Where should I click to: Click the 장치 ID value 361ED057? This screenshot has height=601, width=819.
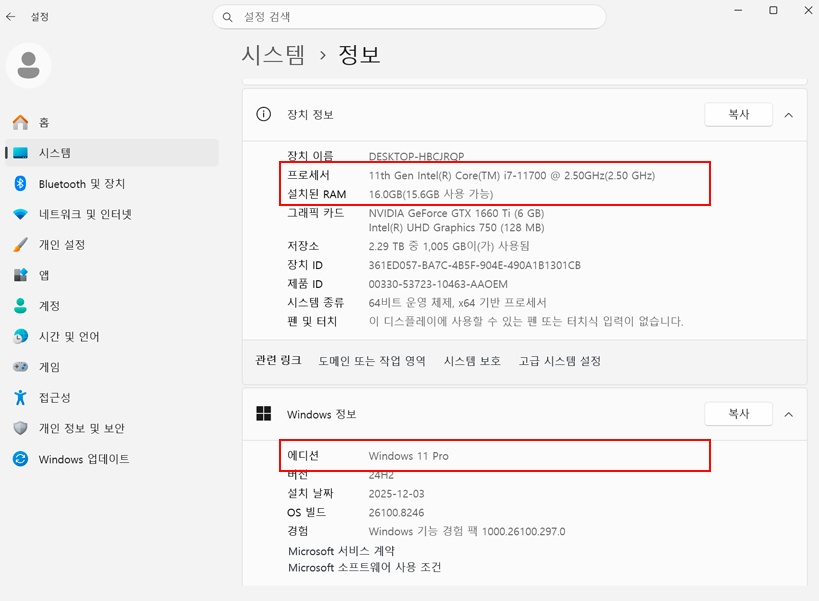pyautogui.click(x=474, y=265)
